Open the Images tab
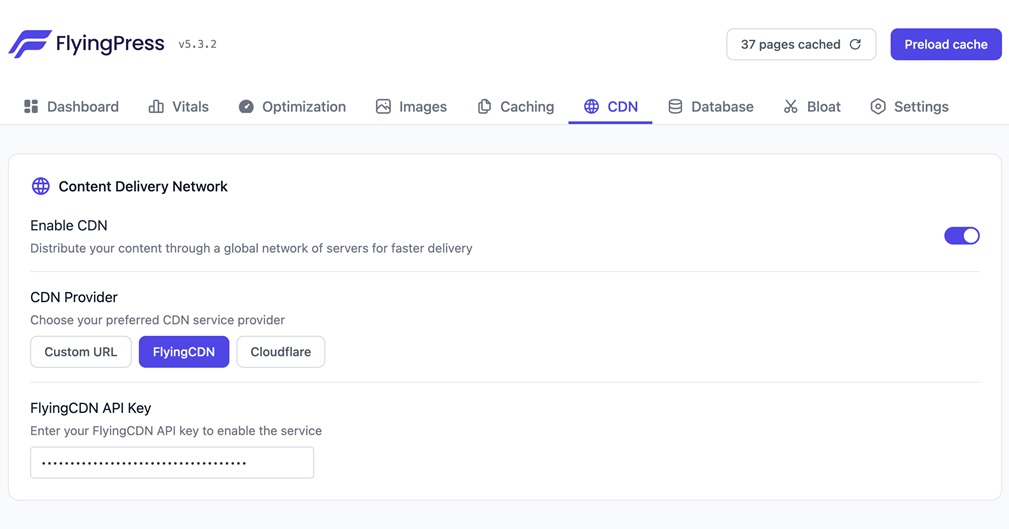 (x=411, y=106)
